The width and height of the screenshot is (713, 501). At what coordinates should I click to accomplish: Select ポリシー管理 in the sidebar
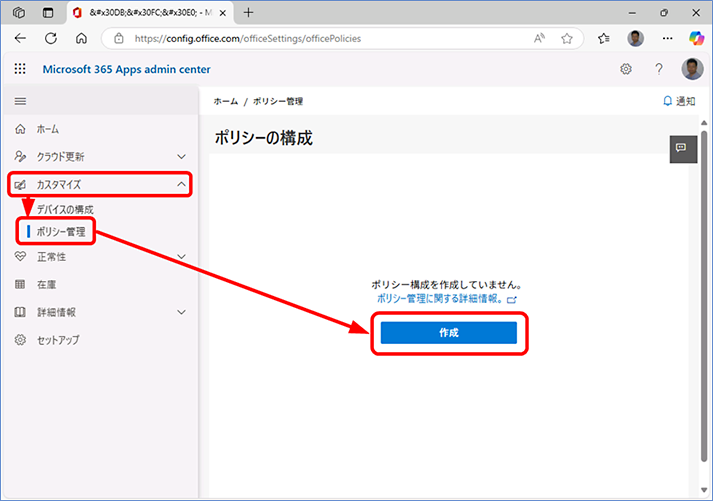point(61,232)
